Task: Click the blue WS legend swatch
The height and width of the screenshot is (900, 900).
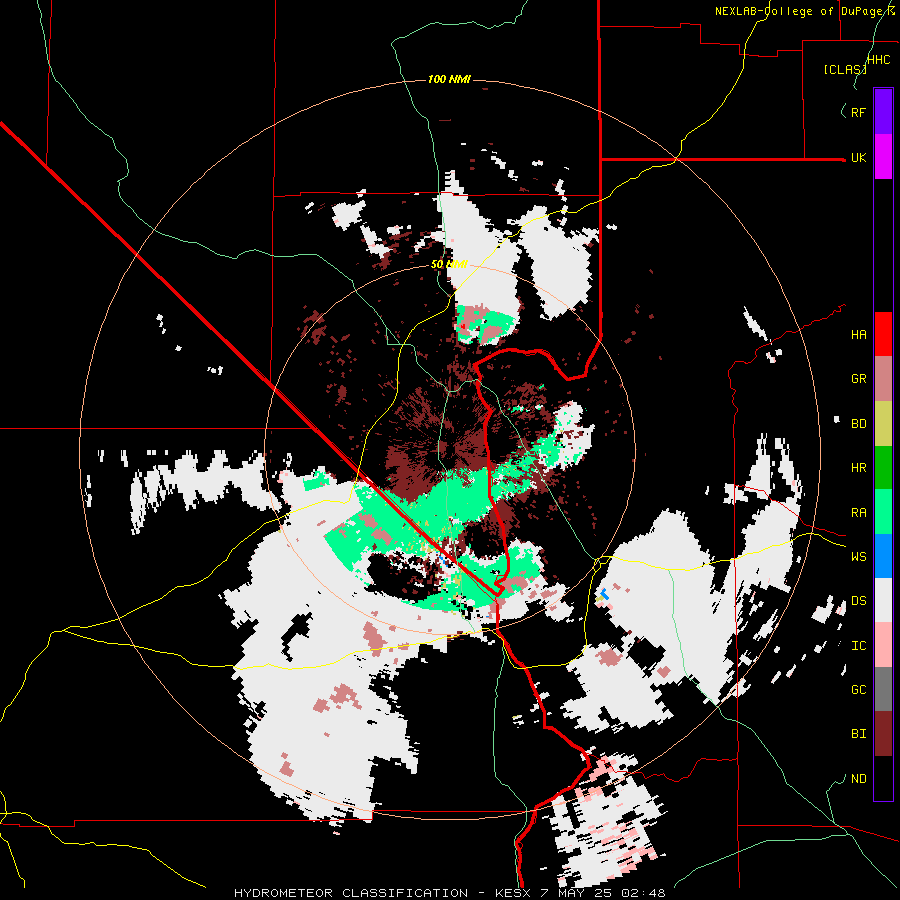Action: pyautogui.click(x=883, y=556)
